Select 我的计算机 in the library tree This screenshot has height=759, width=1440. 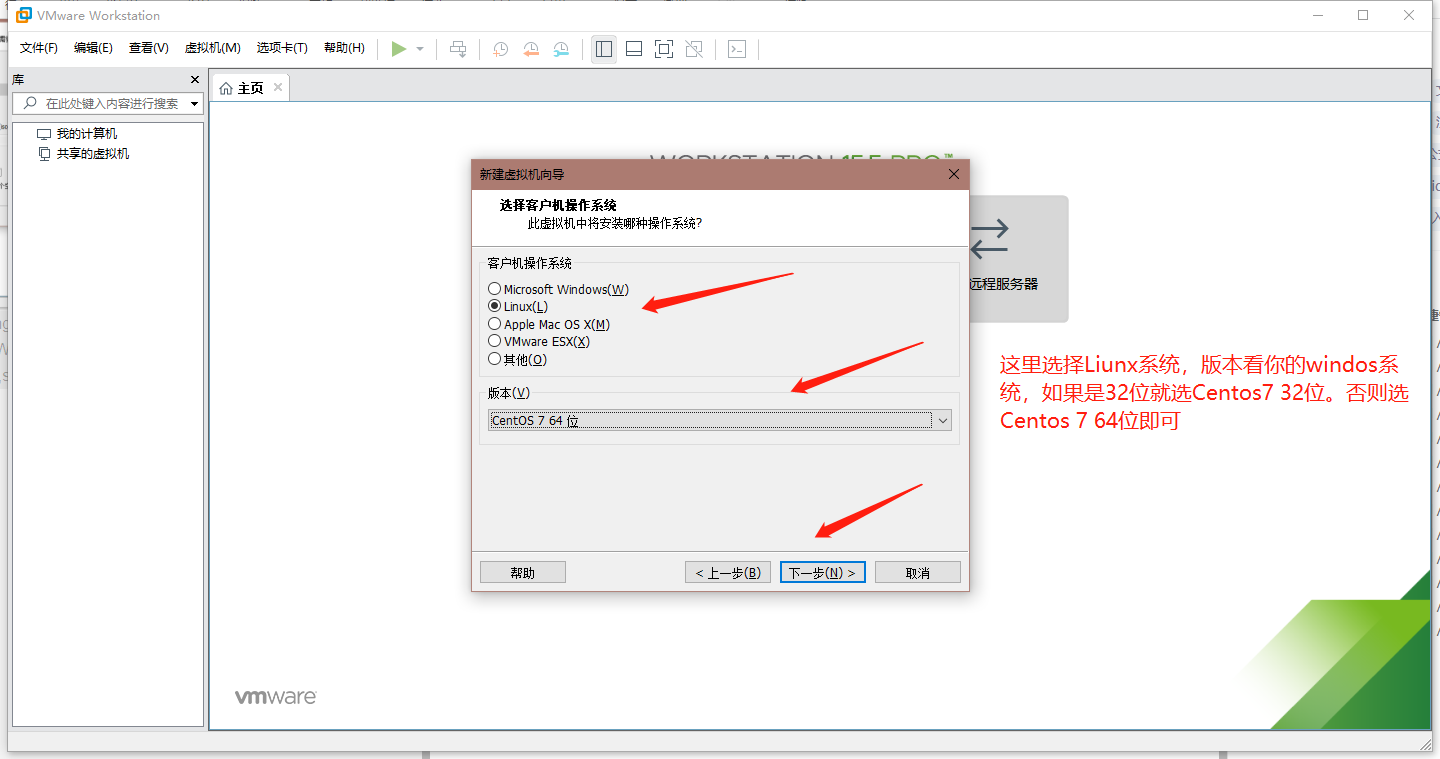pos(86,134)
